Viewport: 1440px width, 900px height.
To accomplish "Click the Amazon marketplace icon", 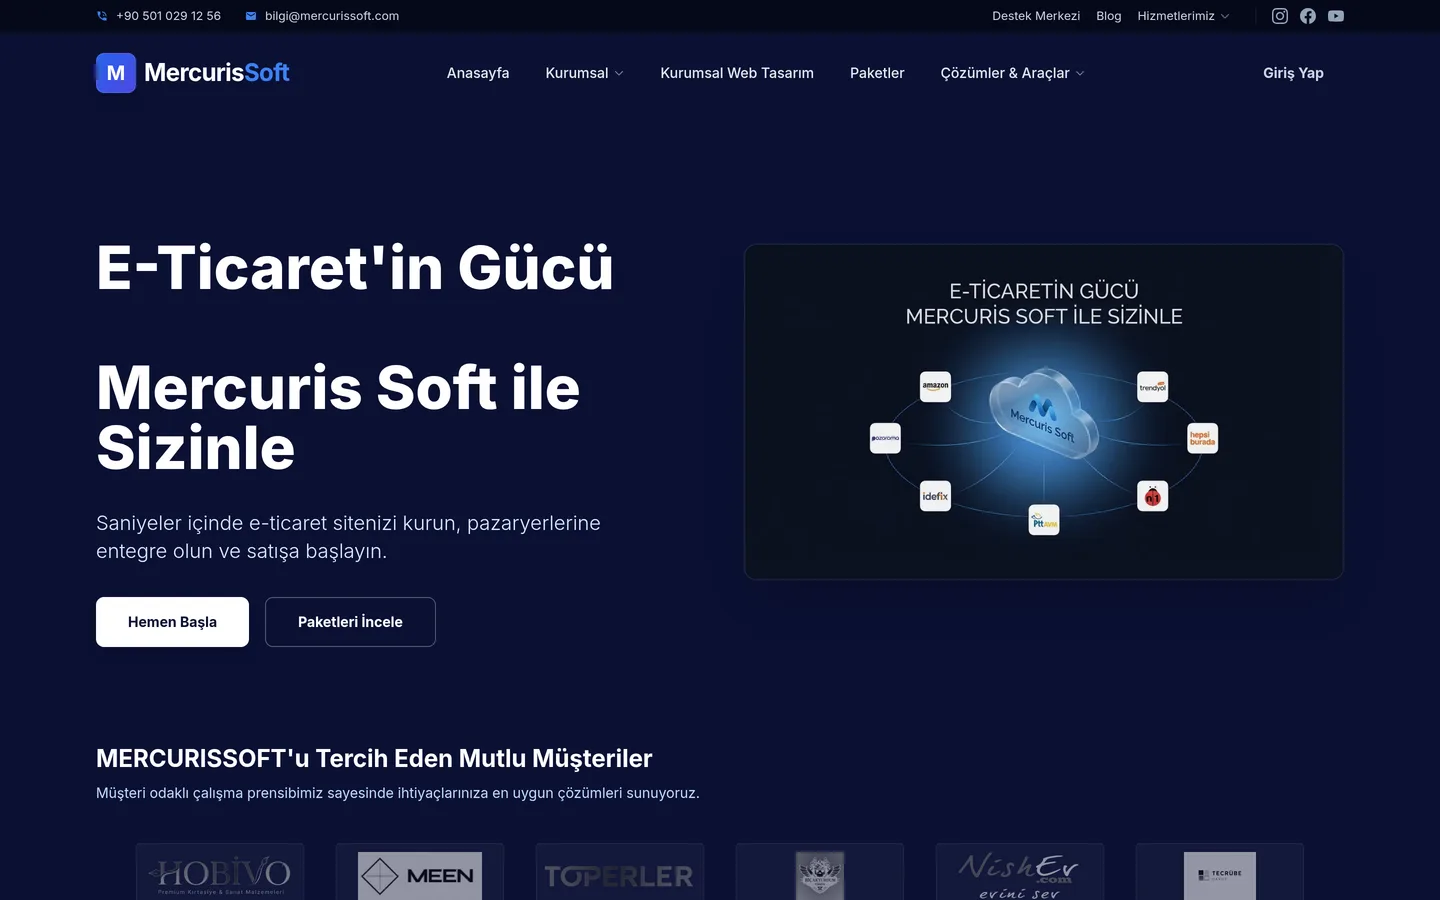I will coord(935,386).
